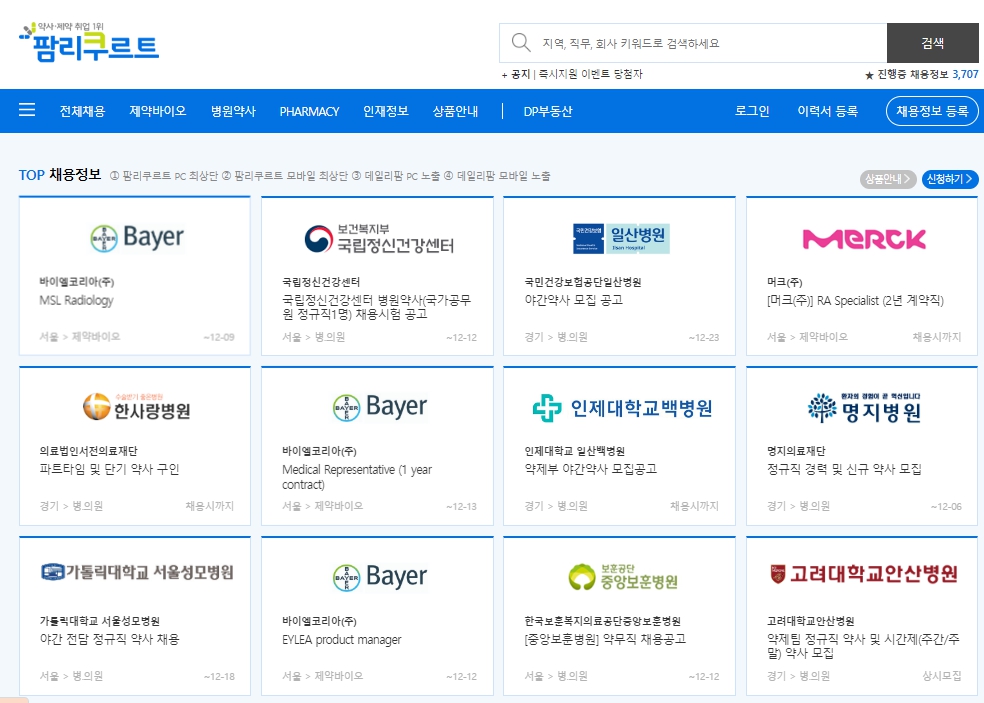Viewport: 984px width, 703px height.
Task: Open the 가톨릭대학교 서울성모병원 logo
Action: (137, 572)
